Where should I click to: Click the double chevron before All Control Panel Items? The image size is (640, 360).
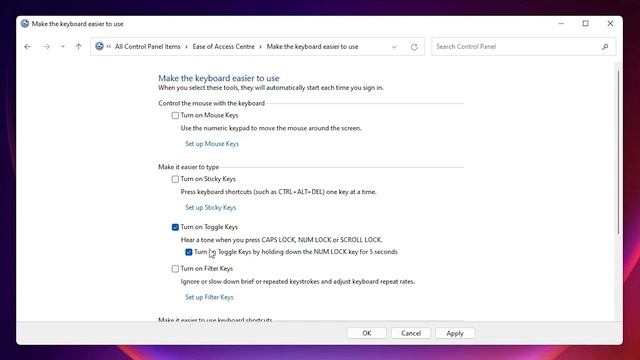[x=109, y=47]
